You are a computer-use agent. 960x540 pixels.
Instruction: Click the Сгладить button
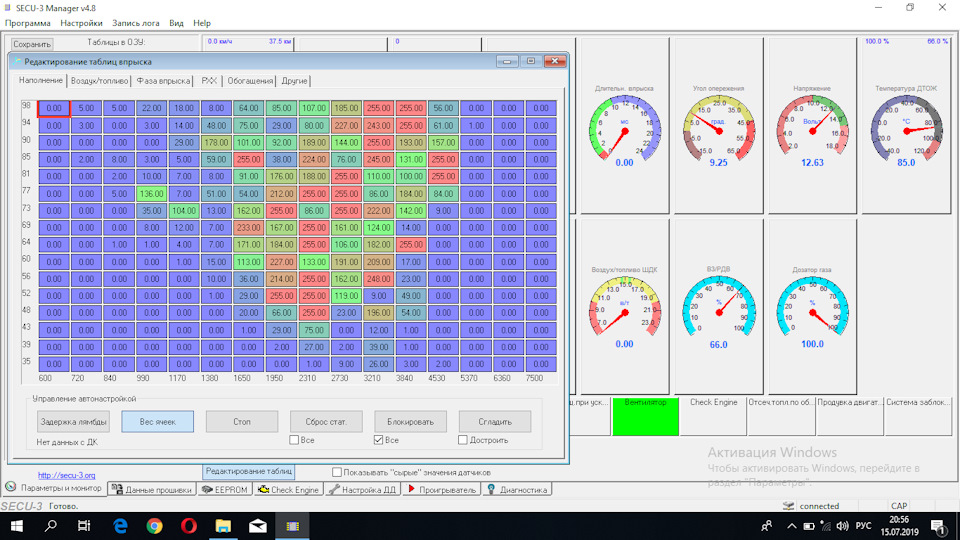point(495,422)
